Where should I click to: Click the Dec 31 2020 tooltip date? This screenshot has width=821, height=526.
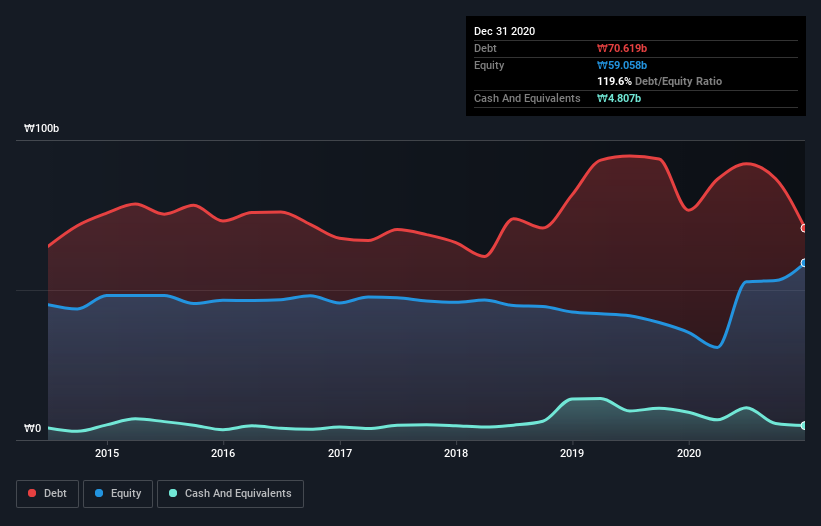(x=504, y=31)
